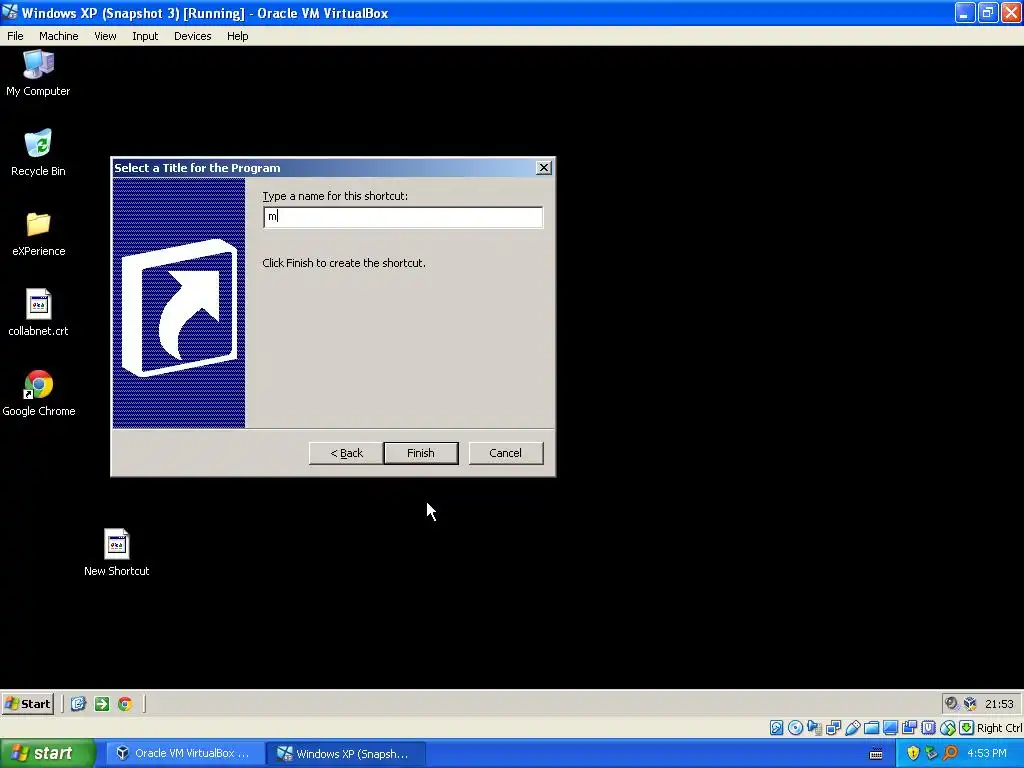Click the green arrow keyboard capture icon
Image resolution: width=1024 pixels, height=768 pixels.
click(x=967, y=728)
